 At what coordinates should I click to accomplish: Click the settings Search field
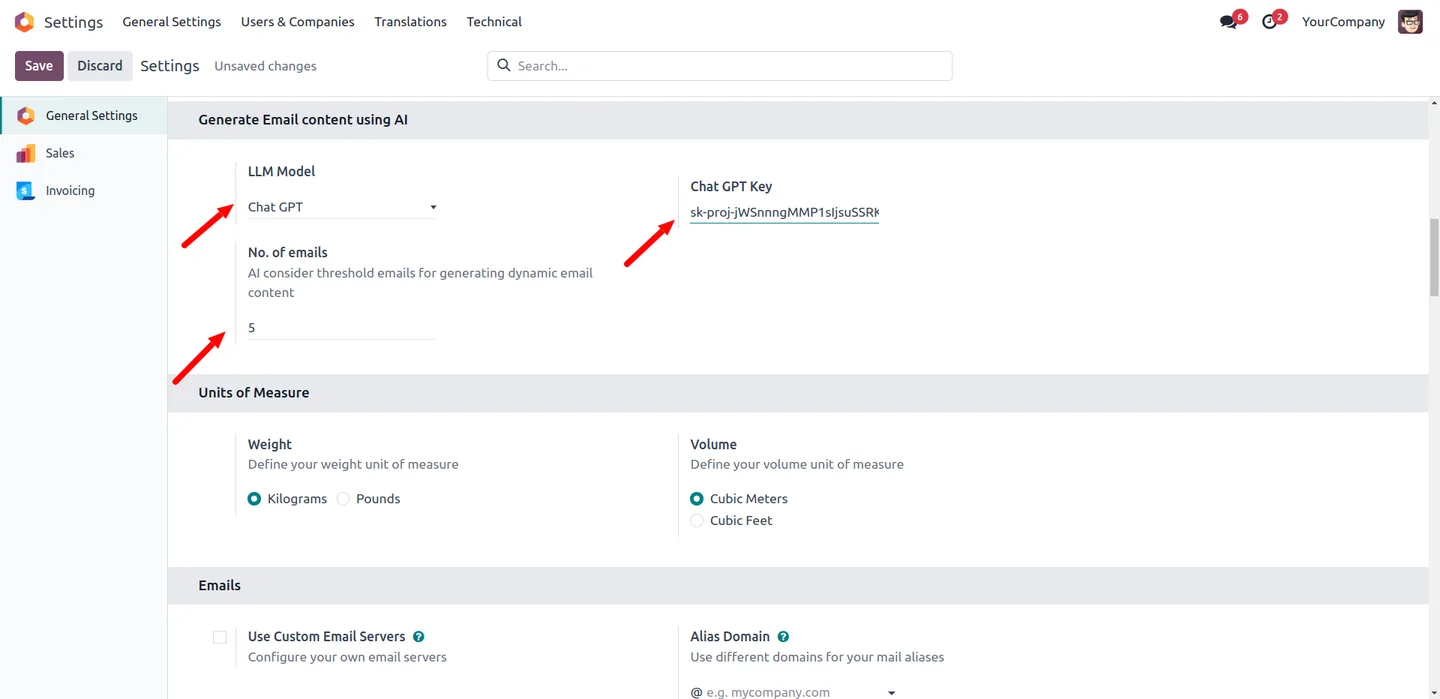click(720, 66)
